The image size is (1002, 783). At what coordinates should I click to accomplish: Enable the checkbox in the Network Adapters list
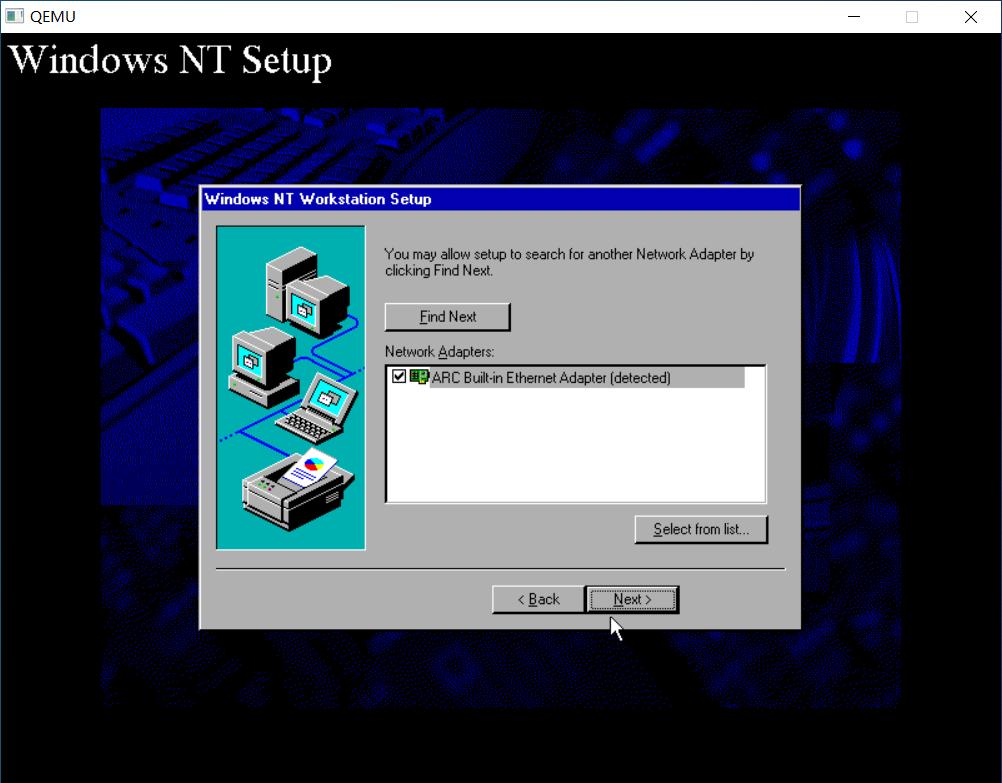398,378
